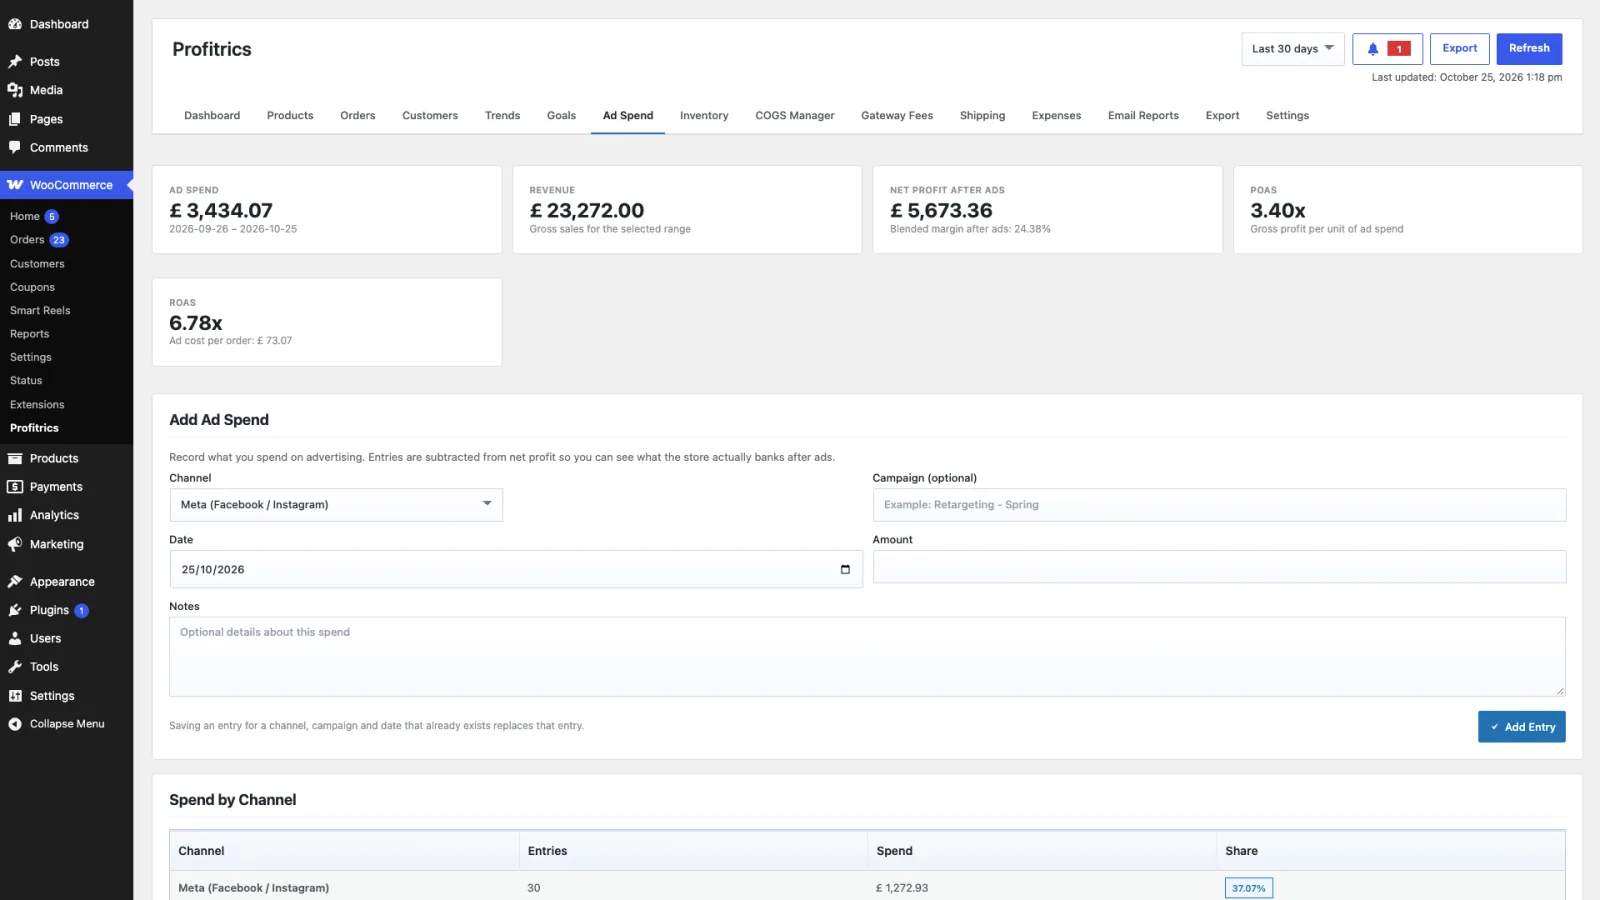Click the £ 1,272.93 spend cell

coord(902,888)
